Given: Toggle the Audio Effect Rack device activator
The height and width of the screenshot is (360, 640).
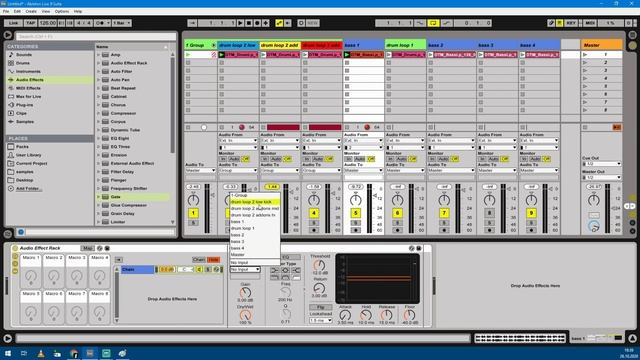Looking at the screenshot, I should (x=15, y=248).
